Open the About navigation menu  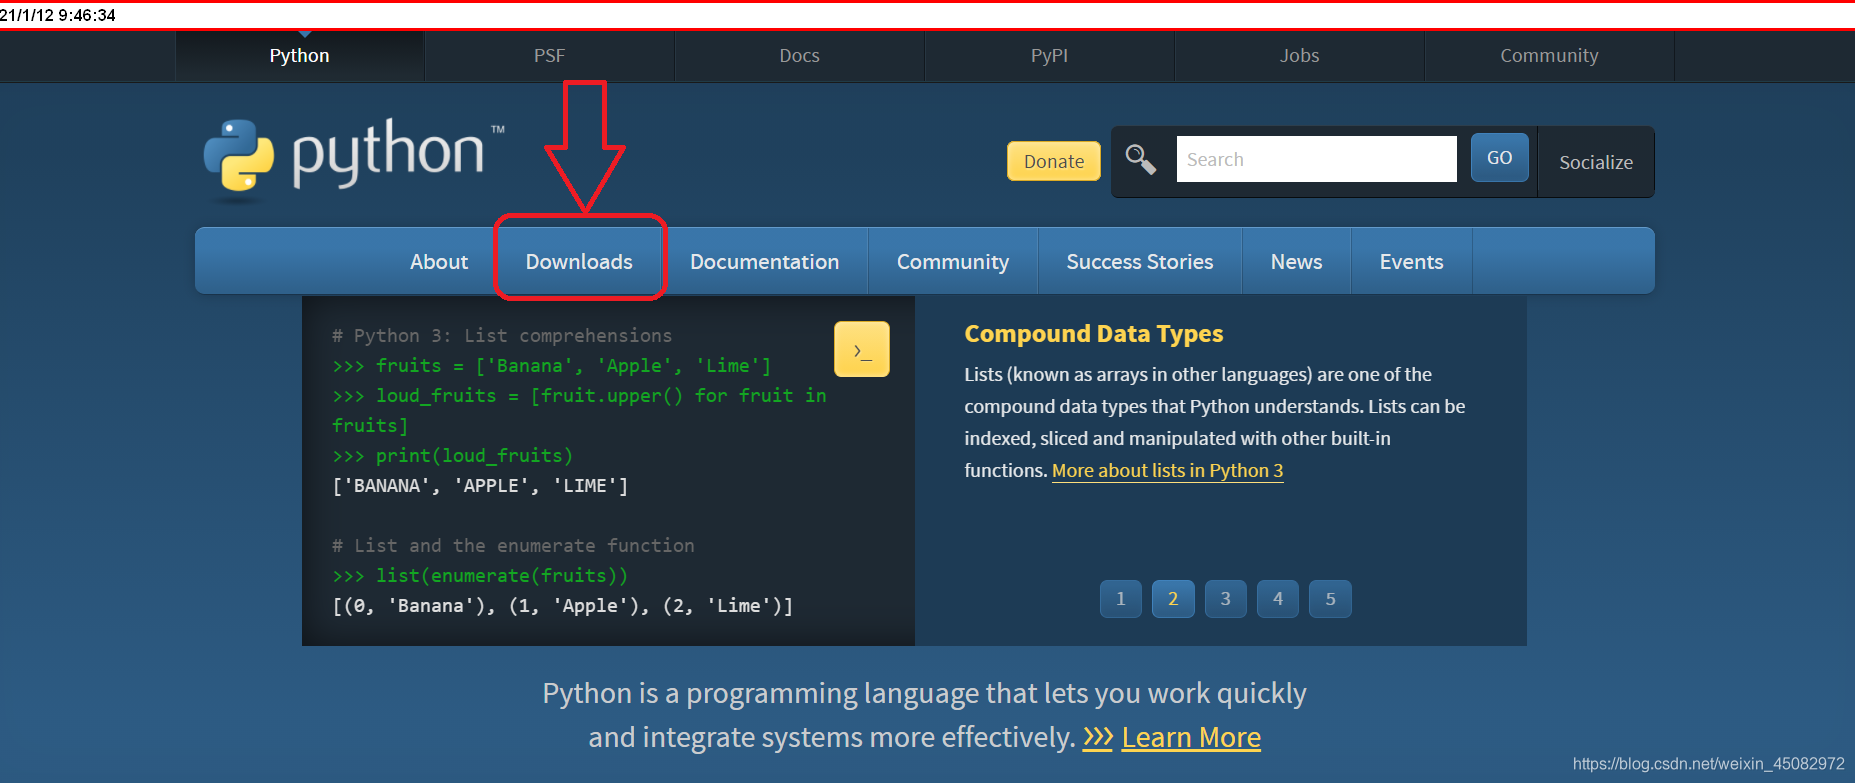pos(439,262)
